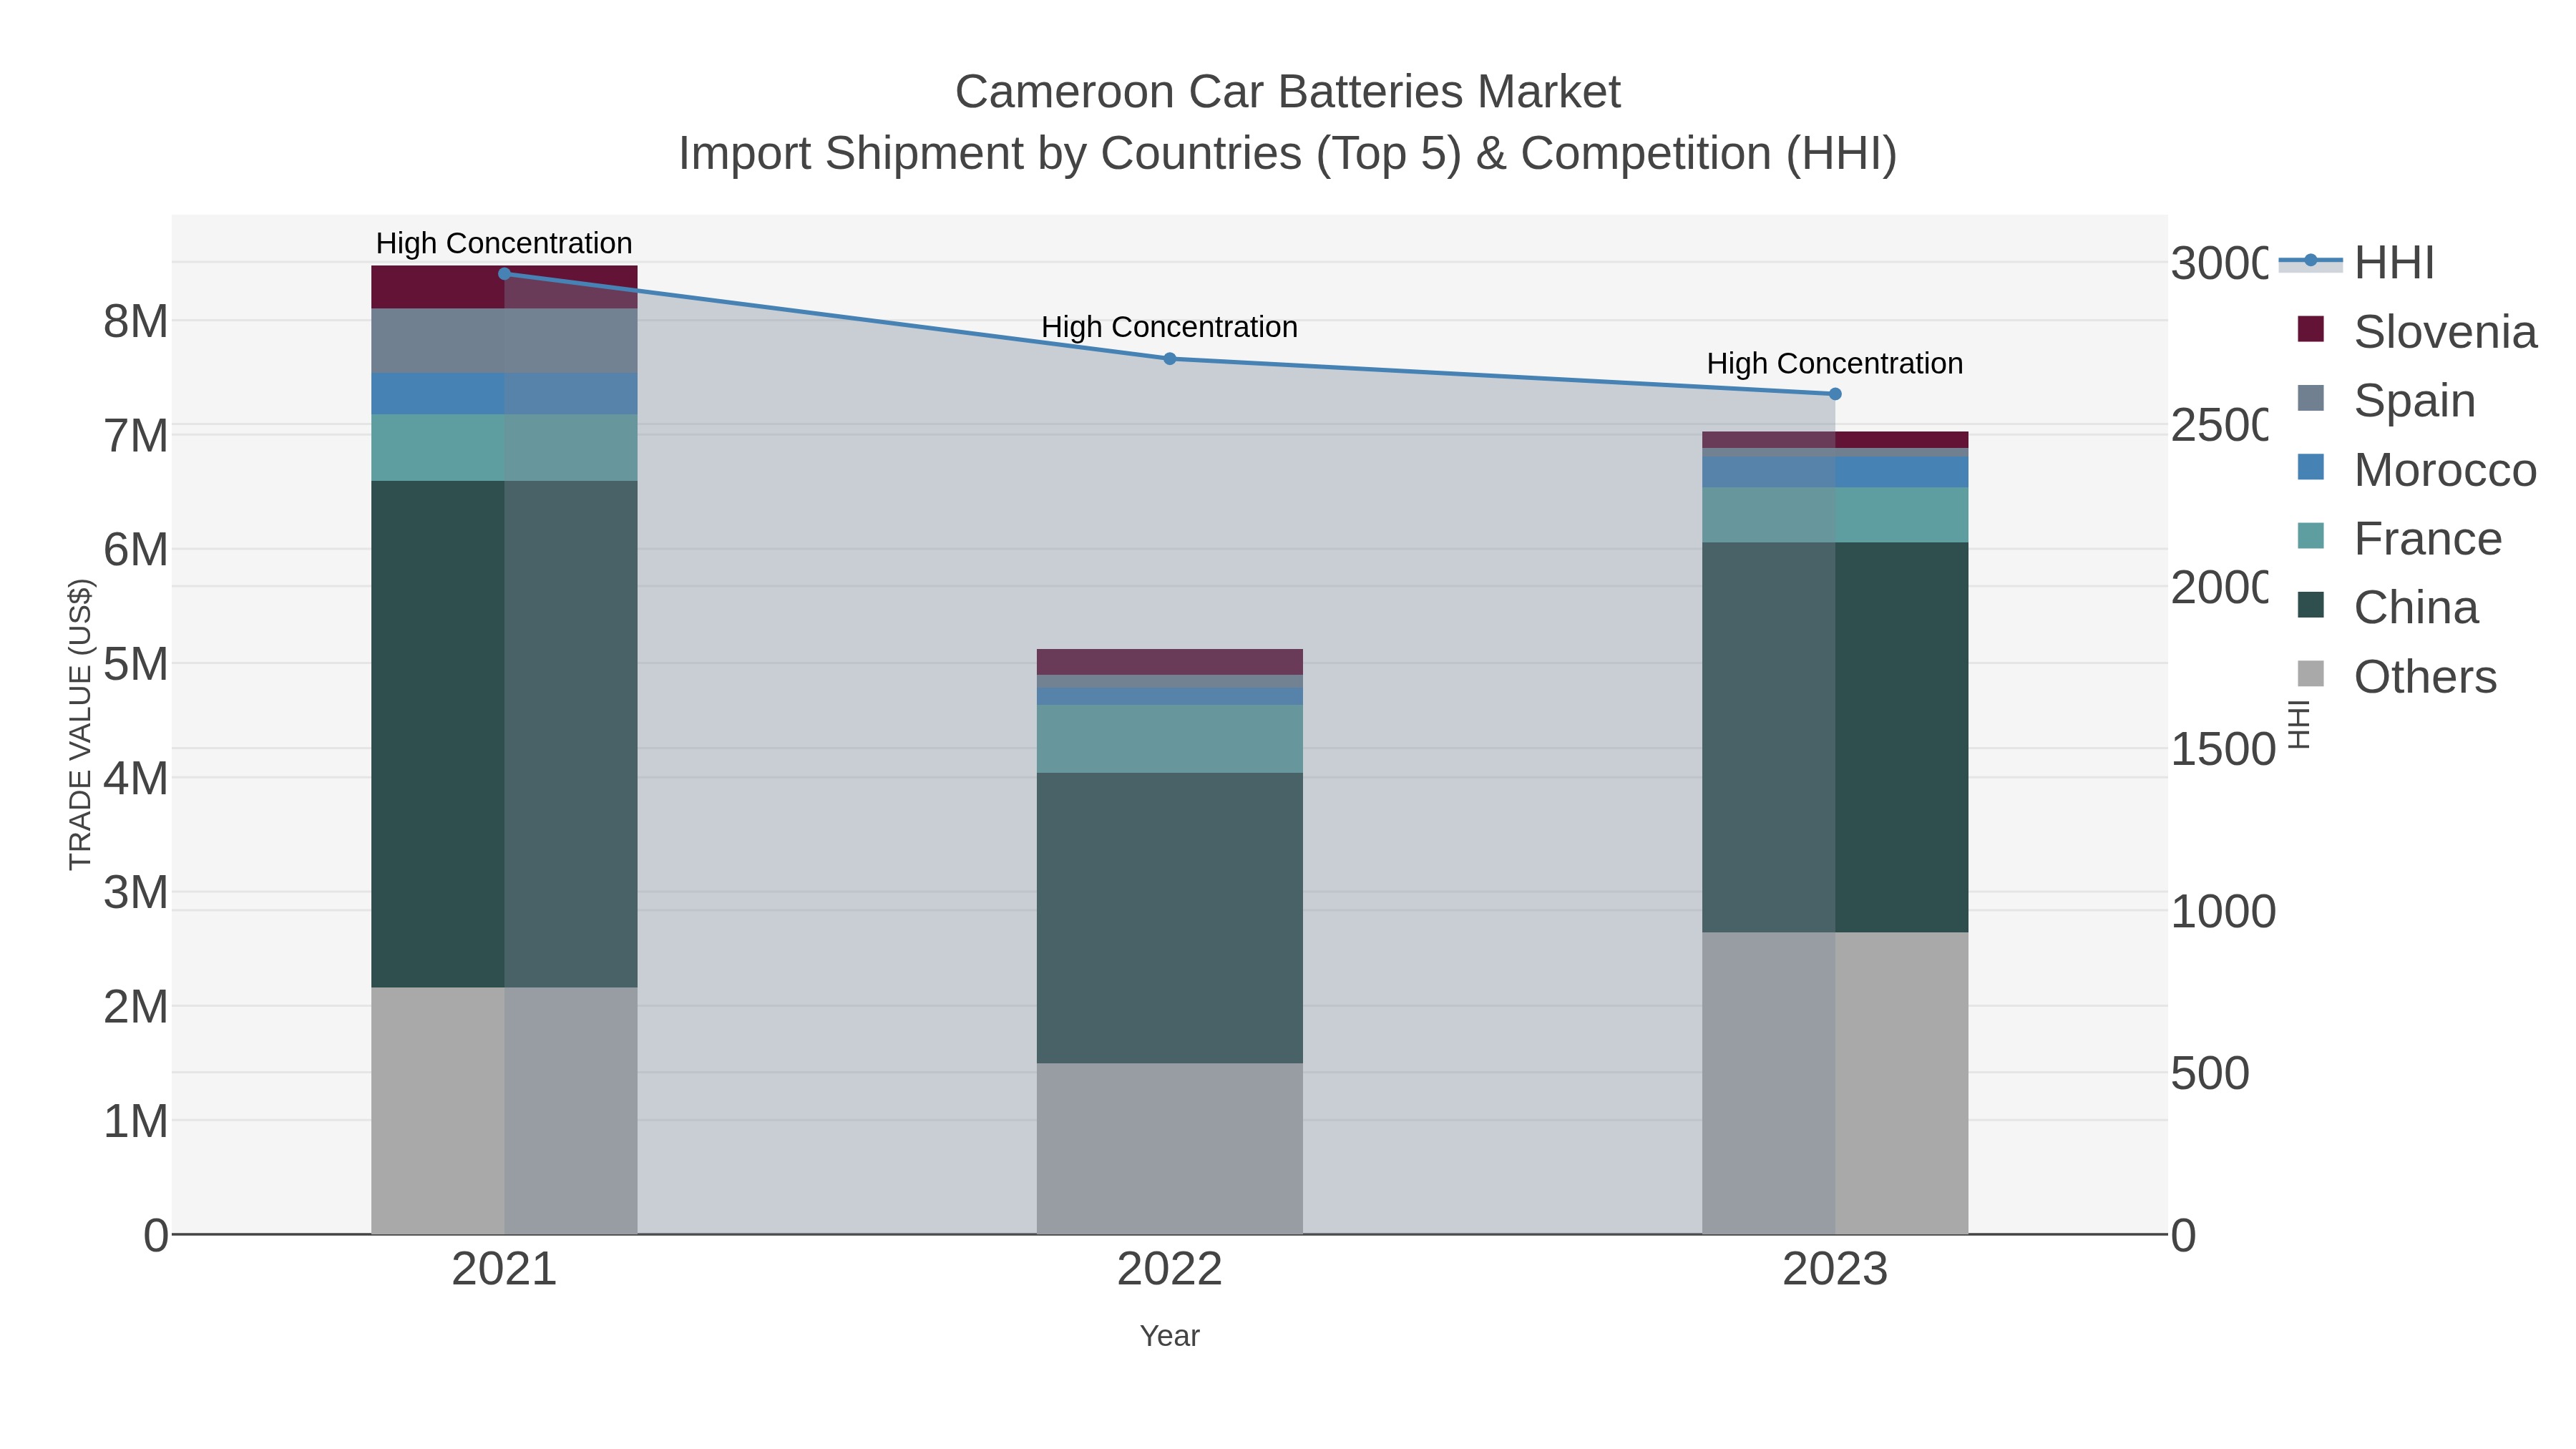The image size is (2576, 1449).
Task: Toggle the Spain legend entry
Action: click(x=2386, y=400)
